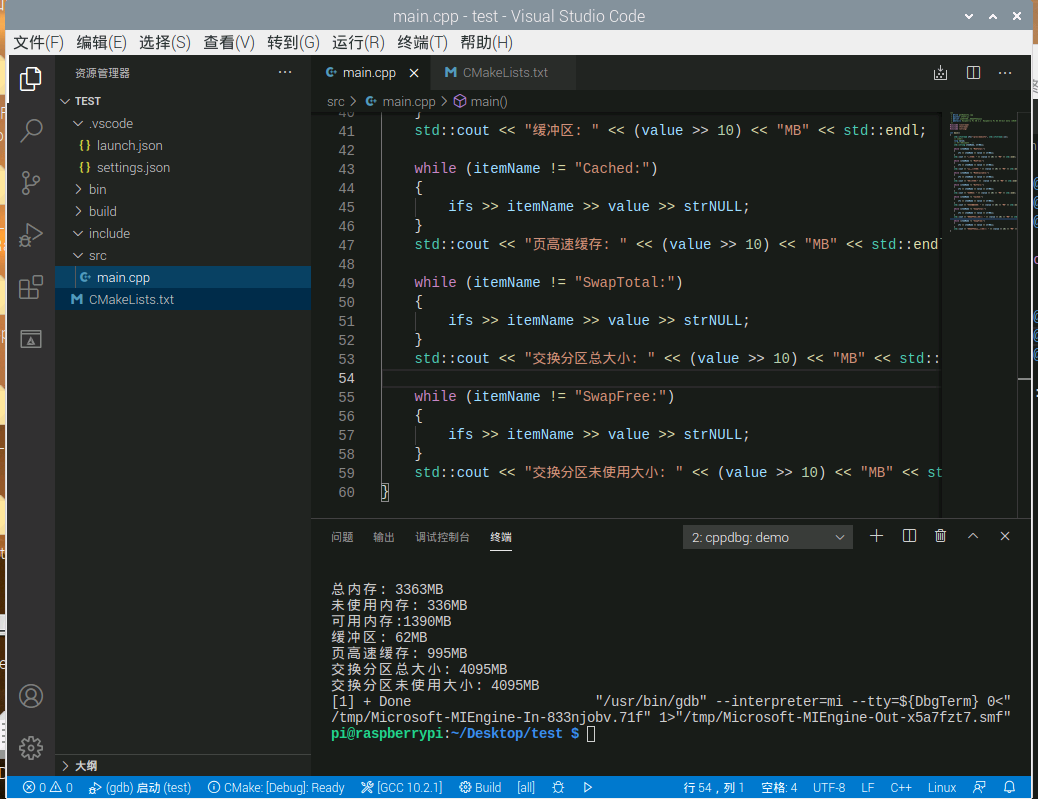Open editor more actions ellipsis
This screenshot has height=799, width=1038.
tap(1005, 73)
